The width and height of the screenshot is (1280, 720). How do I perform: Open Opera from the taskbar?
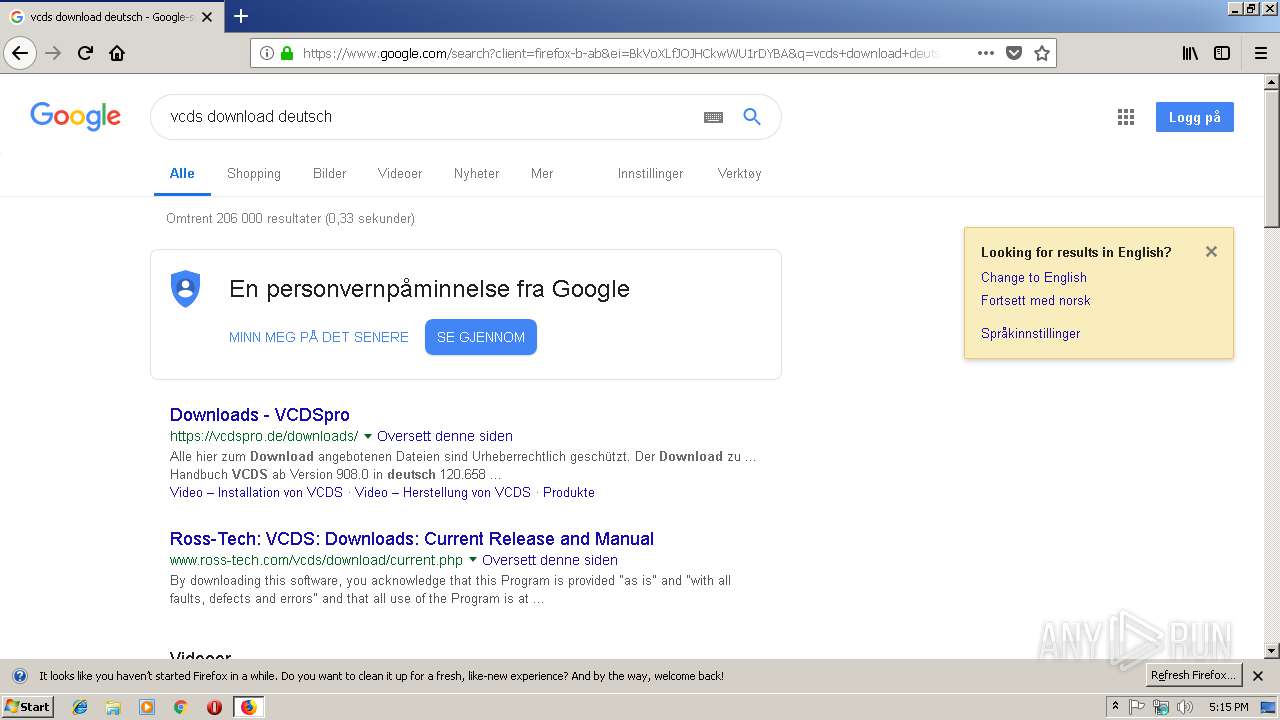tap(214, 707)
